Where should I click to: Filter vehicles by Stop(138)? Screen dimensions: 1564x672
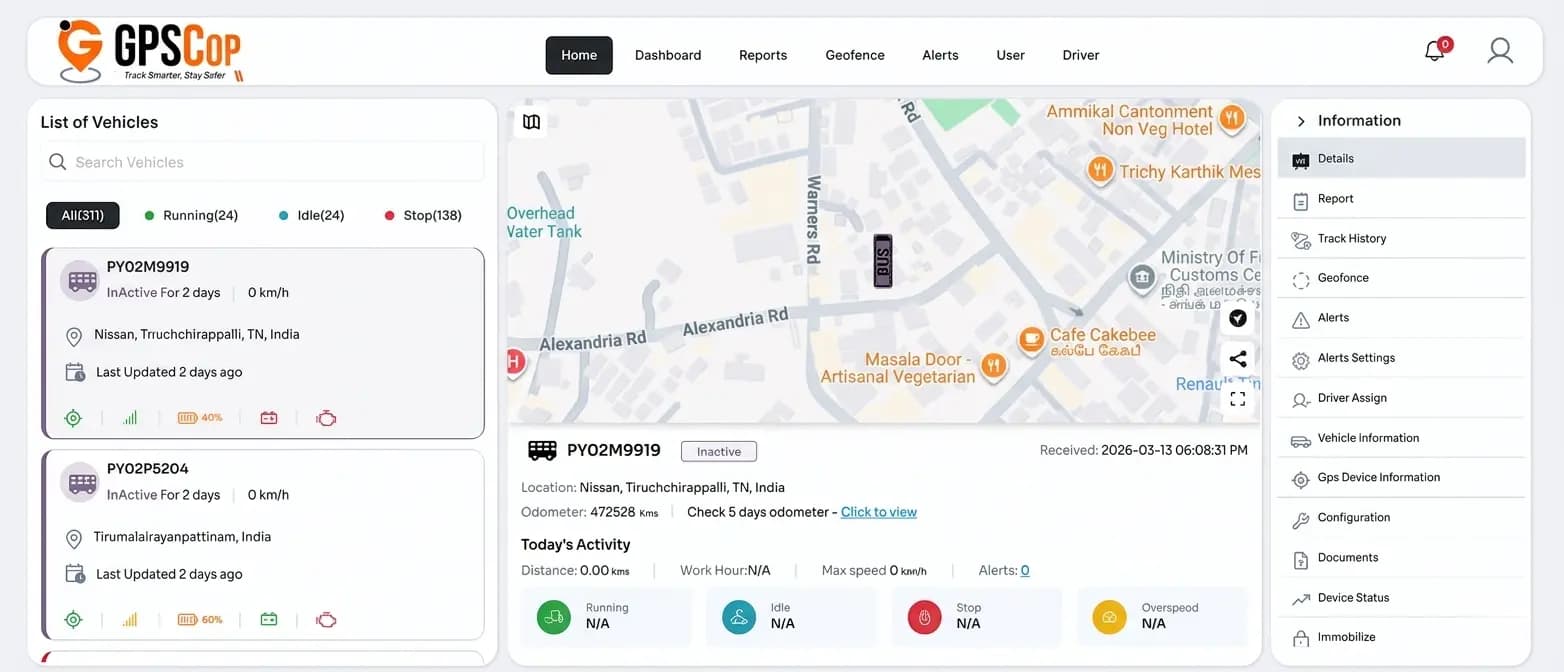coord(423,215)
